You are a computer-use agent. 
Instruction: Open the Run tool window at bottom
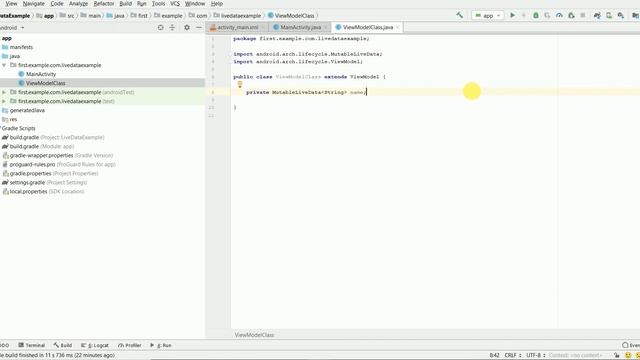point(160,345)
